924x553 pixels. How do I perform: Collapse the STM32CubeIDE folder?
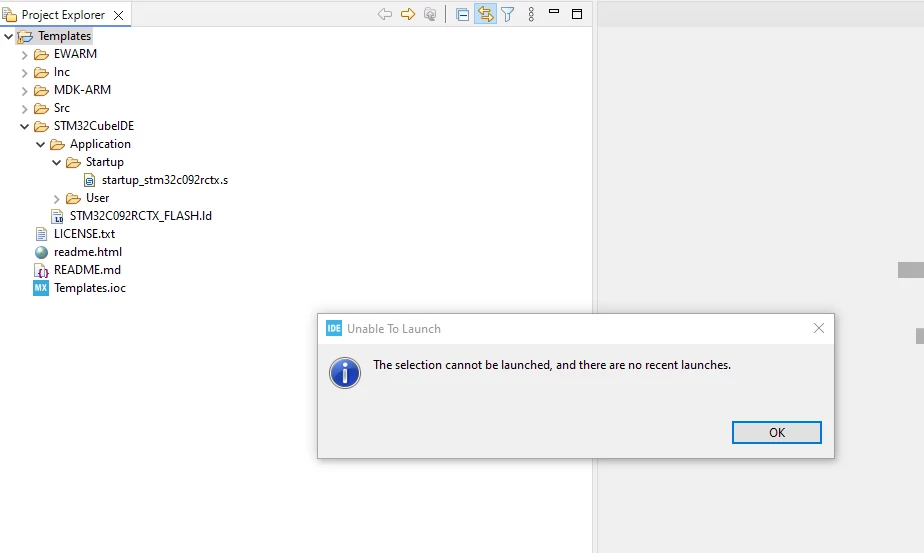click(24, 126)
